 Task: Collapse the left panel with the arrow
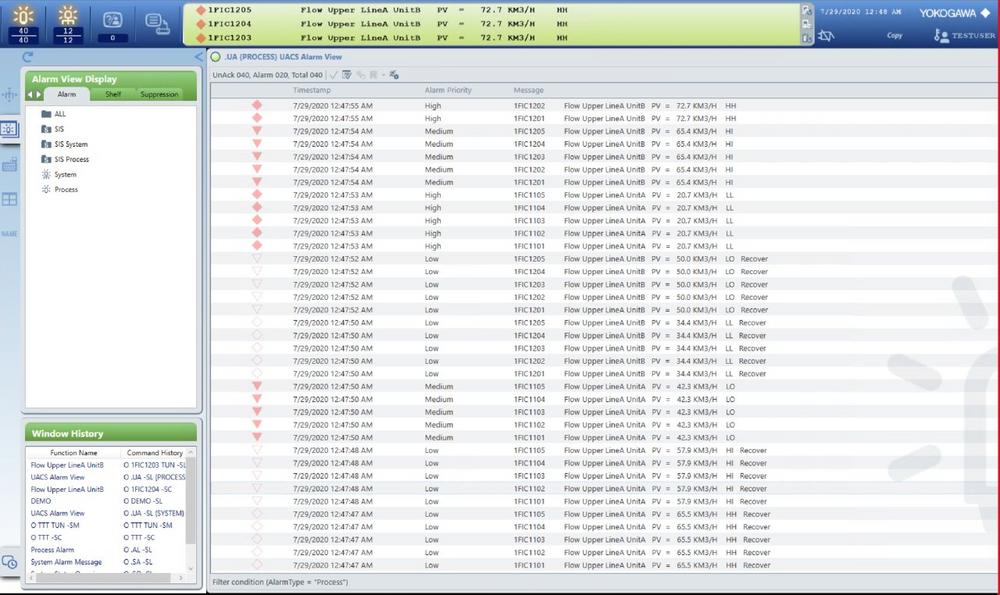coord(198,57)
